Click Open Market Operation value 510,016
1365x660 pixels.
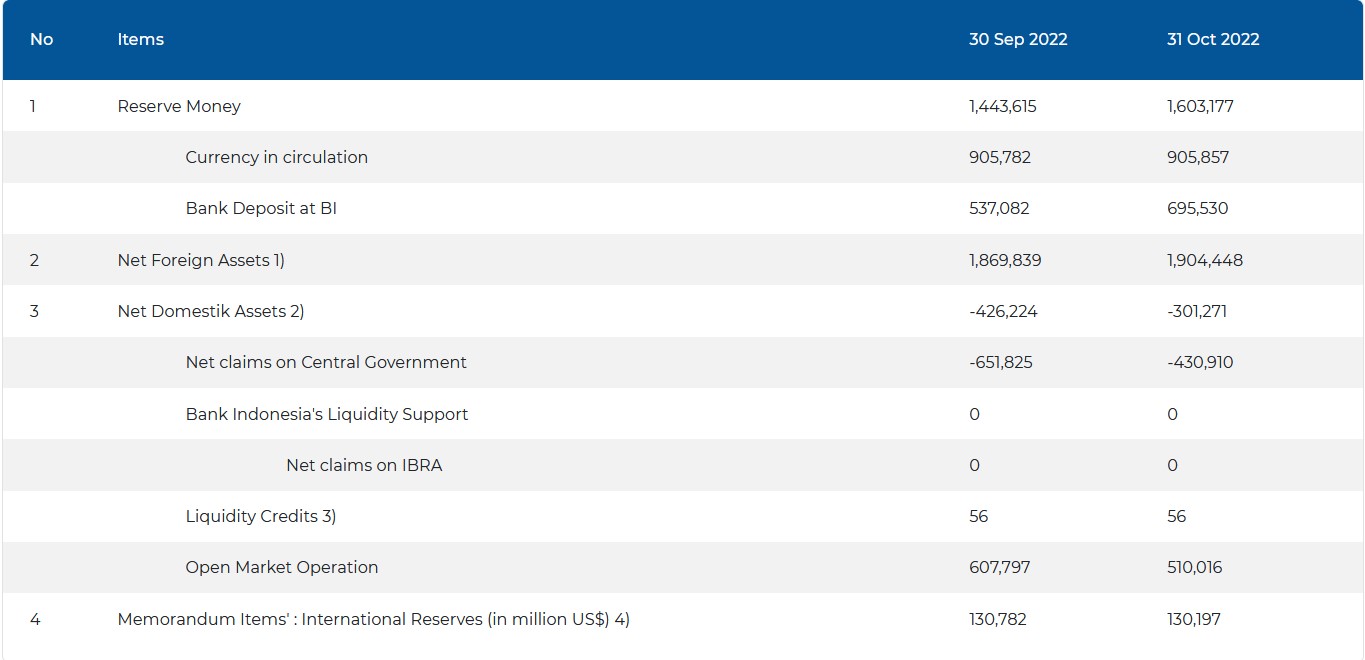(1194, 567)
